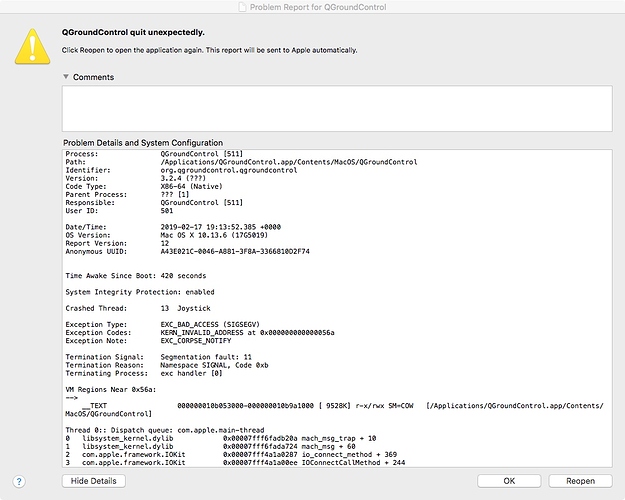
Task: Click the path '/Applications/QGroundControl.app/Contents/MacOS/QGroundControl'
Action: pyautogui.click(x=289, y=162)
